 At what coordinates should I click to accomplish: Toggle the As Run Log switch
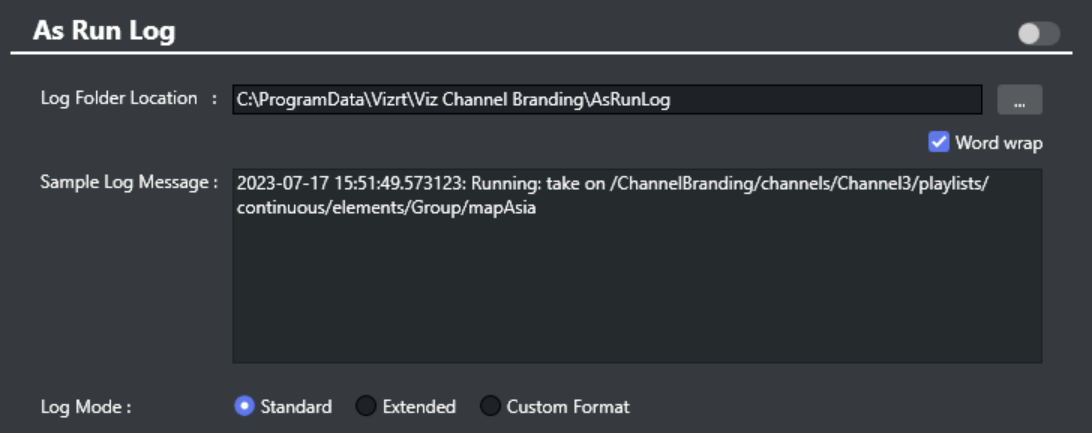1038,33
